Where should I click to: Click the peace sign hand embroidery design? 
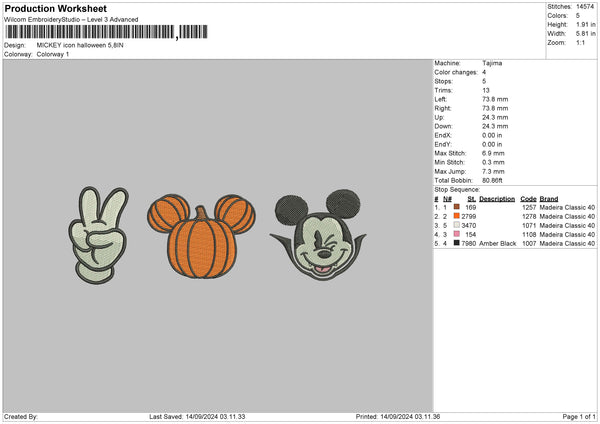click(98, 235)
